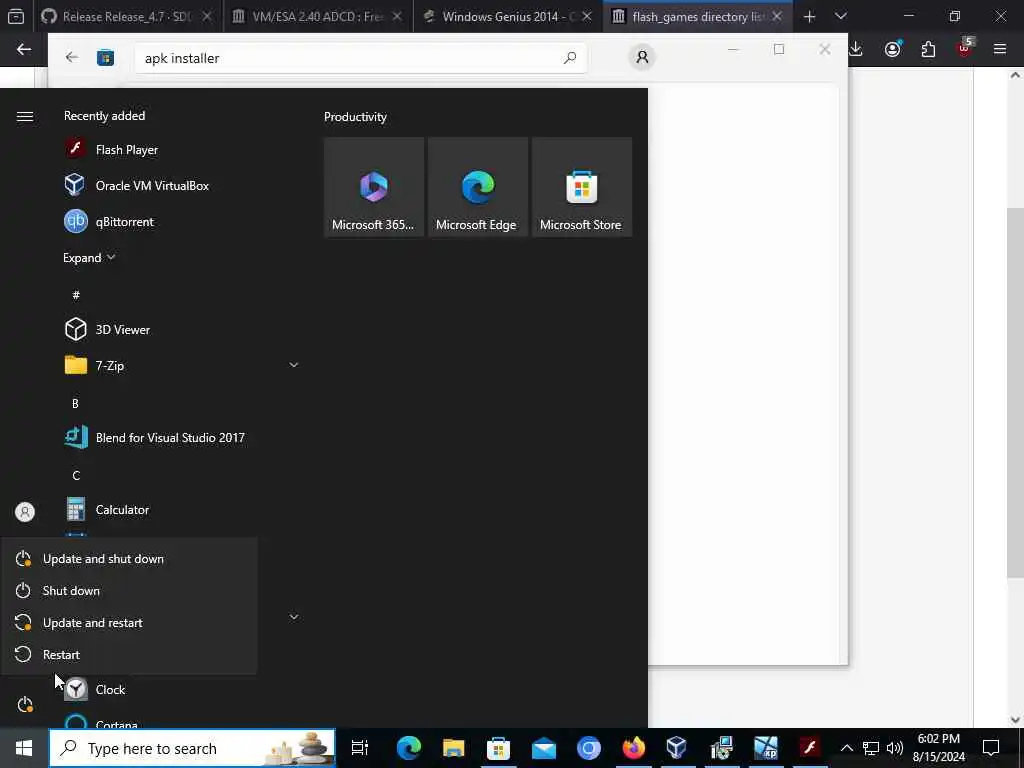Click the Windows Start button
Viewport: 1024px width, 768px height.
pyautogui.click(x=24, y=748)
